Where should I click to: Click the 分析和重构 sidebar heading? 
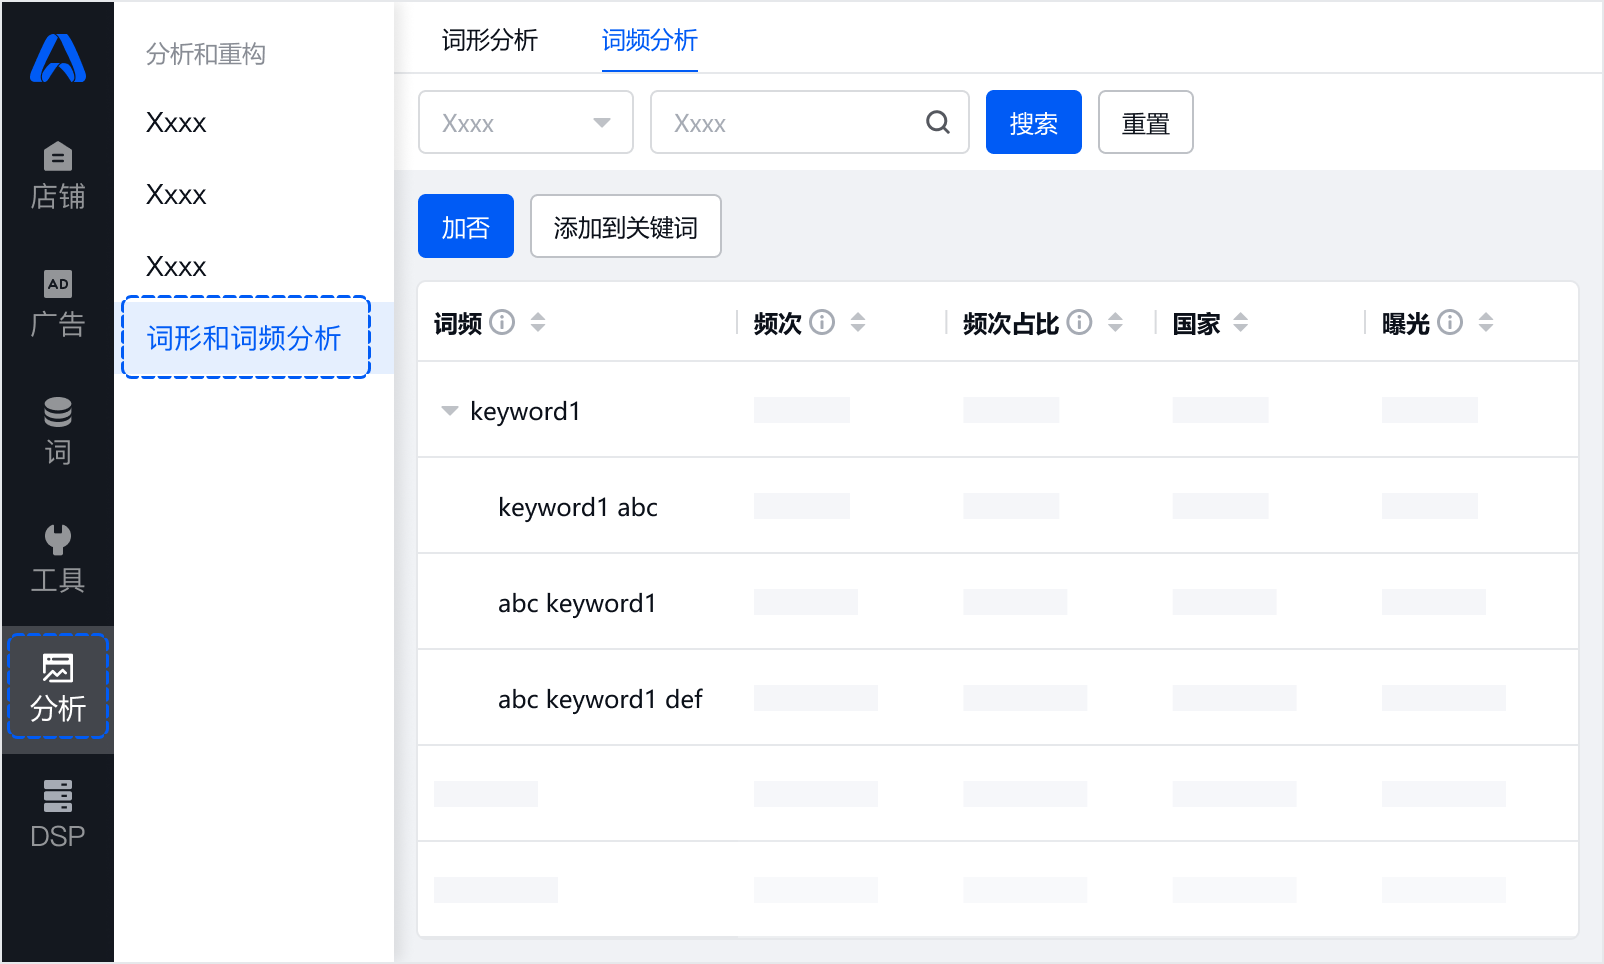click(206, 54)
